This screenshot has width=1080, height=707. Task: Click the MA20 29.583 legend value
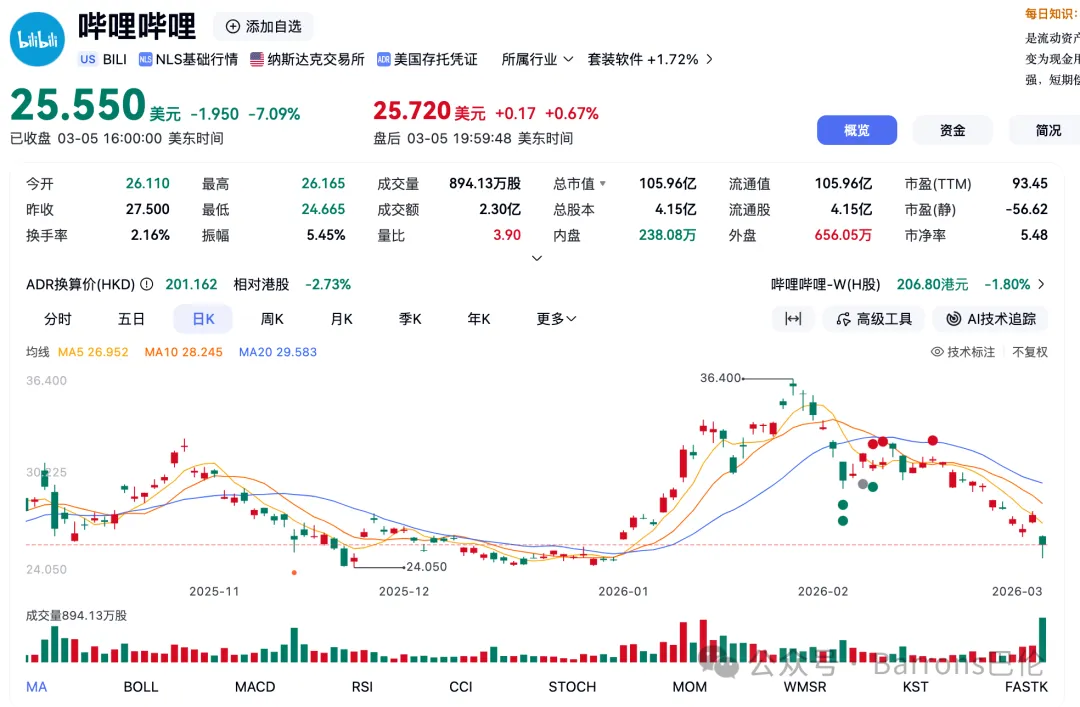tap(278, 352)
